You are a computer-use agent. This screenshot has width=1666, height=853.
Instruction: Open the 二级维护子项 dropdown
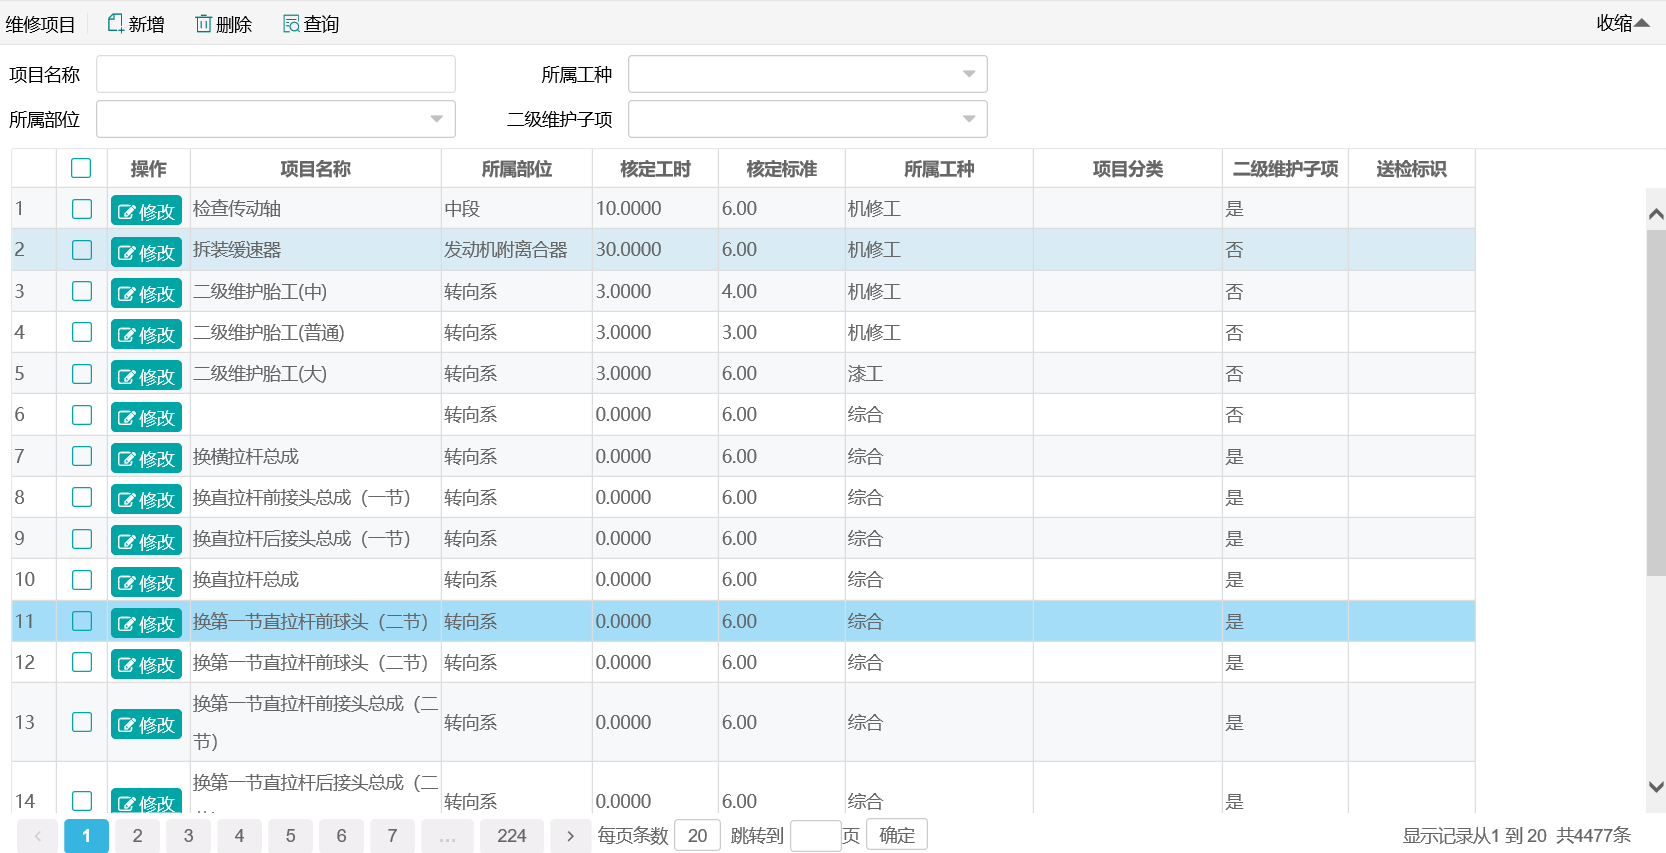807,119
